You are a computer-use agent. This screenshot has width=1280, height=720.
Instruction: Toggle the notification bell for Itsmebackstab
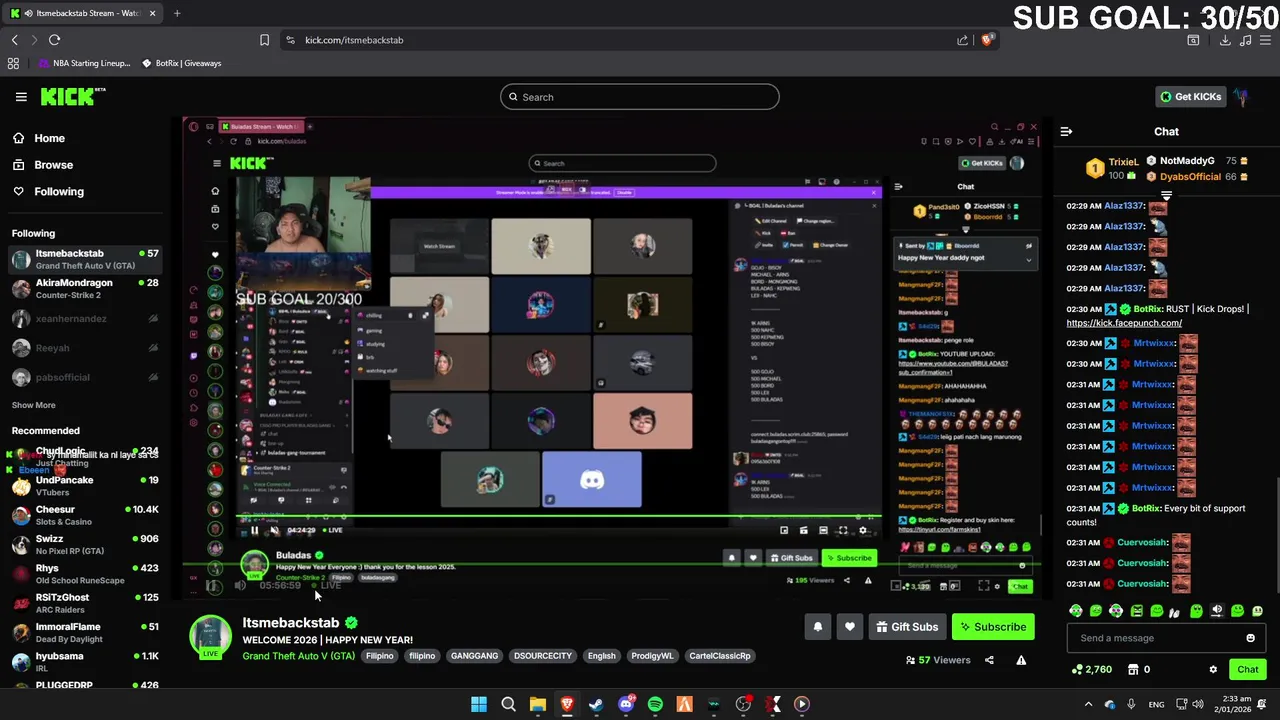tap(817, 627)
